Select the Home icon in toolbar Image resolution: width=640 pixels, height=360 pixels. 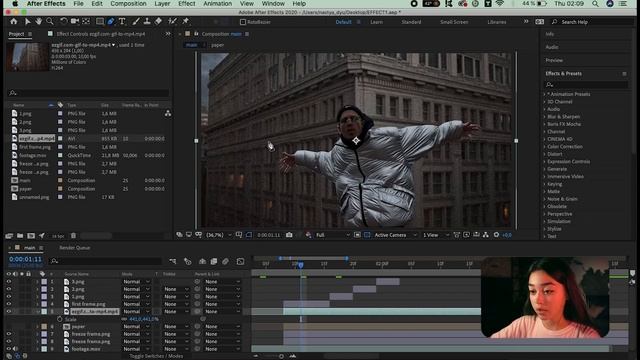(x=14, y=22)
